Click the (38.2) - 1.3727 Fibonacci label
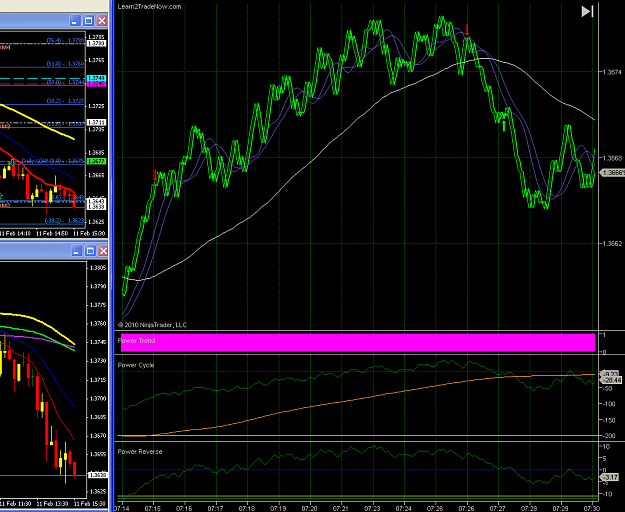Screen dimensions: 625x512 65,101
